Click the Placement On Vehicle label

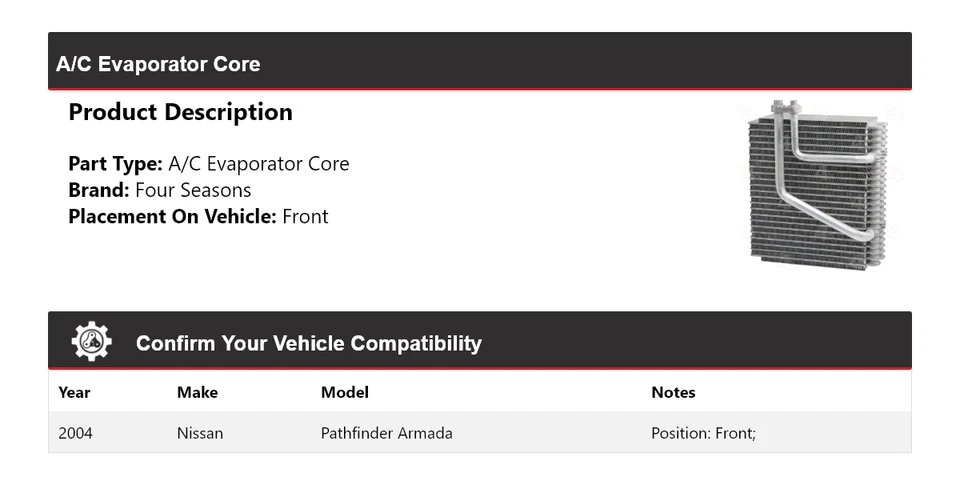[172, 216]
